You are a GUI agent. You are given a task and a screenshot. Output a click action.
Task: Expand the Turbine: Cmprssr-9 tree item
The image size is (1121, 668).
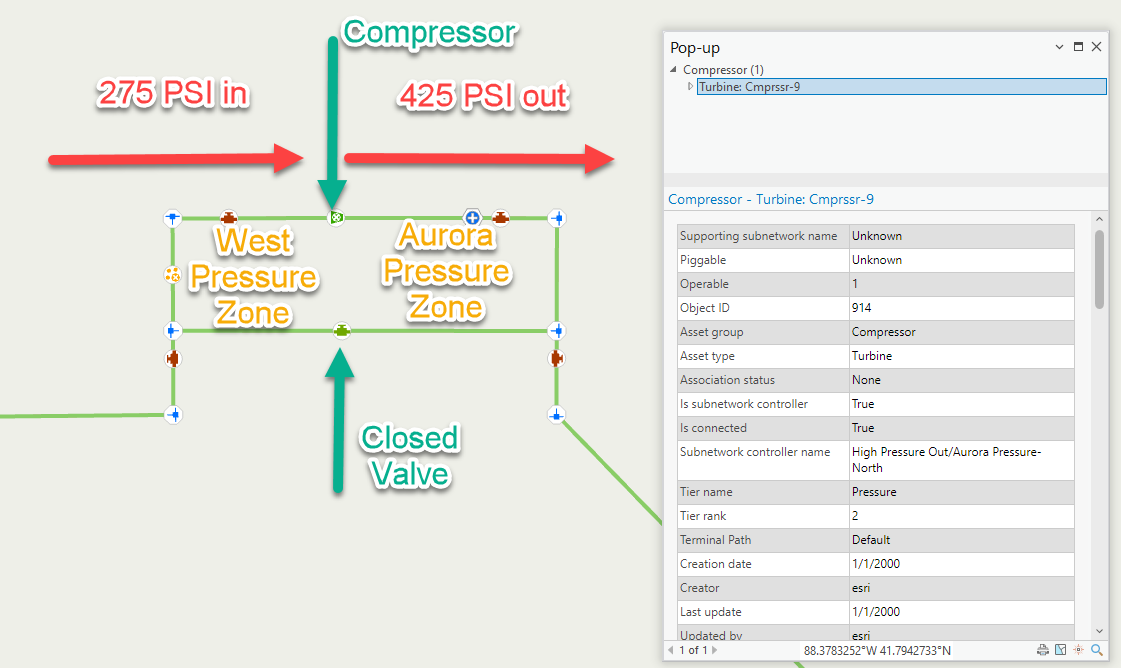click(690, 87)
